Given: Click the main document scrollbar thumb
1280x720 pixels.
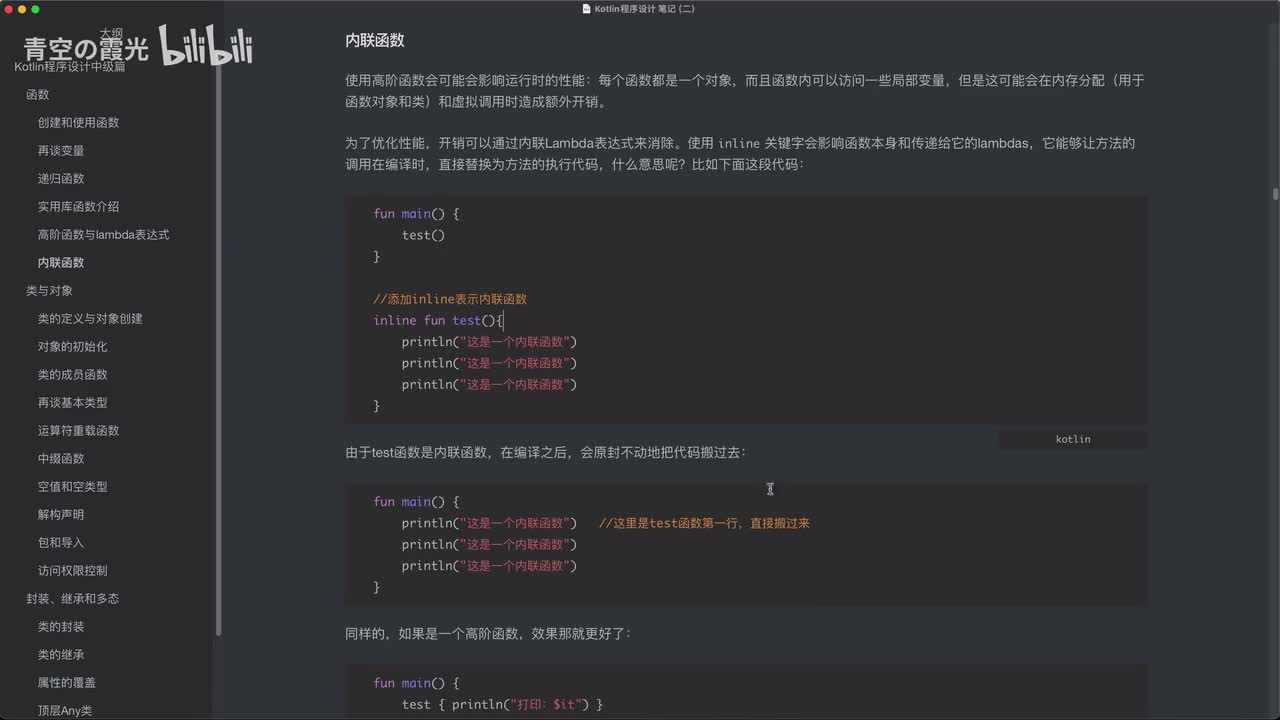Looking at the screenshot, I should pos(1275,194).
